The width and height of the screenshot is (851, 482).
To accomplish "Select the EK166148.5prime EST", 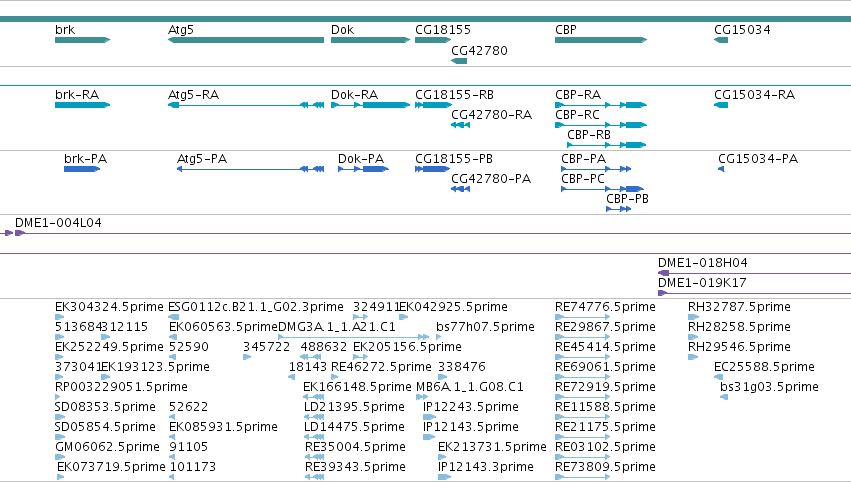I will pos(314,397).
